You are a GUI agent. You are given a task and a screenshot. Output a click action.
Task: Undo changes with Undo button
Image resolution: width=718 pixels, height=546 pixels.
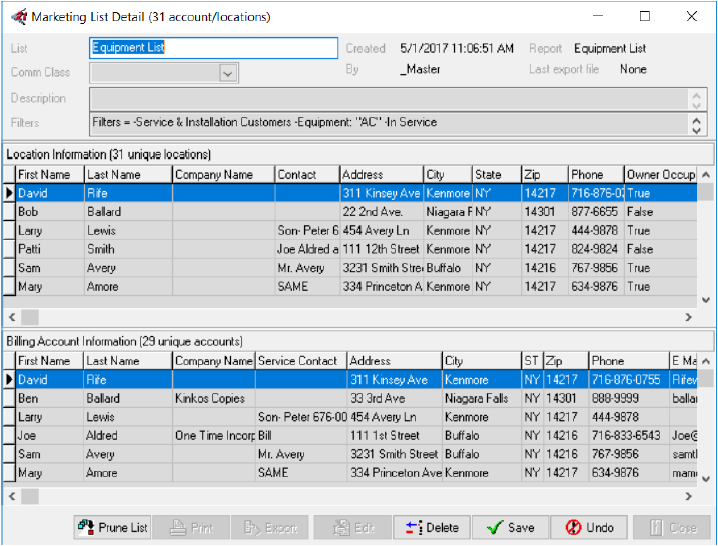click(589, 528)
